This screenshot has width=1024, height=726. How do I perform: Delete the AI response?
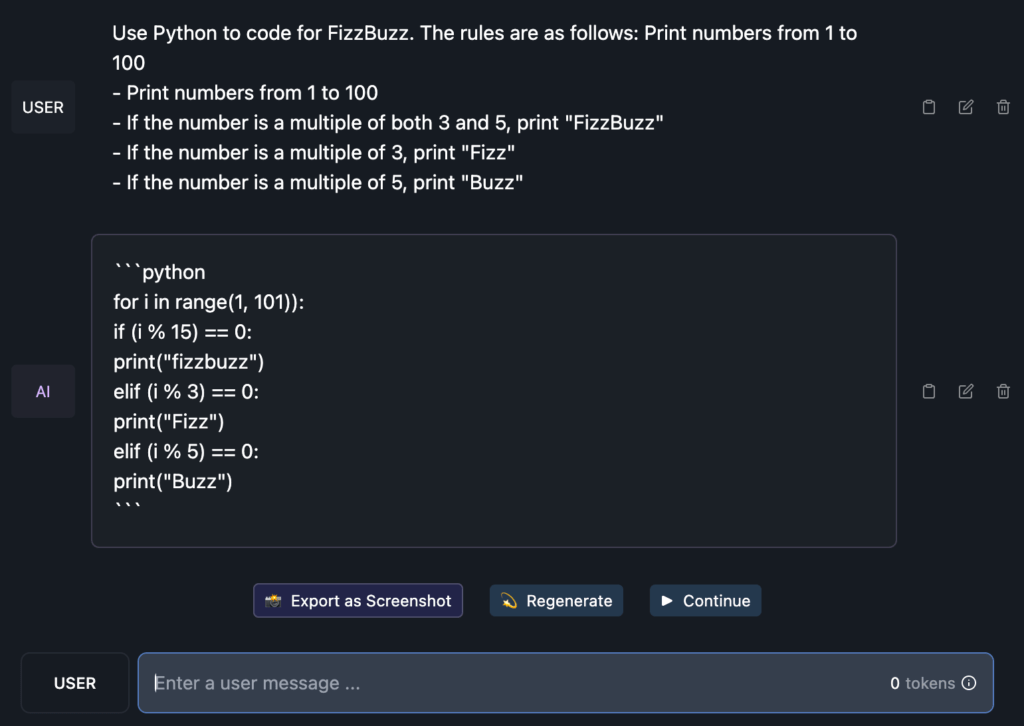[1003, 392]
